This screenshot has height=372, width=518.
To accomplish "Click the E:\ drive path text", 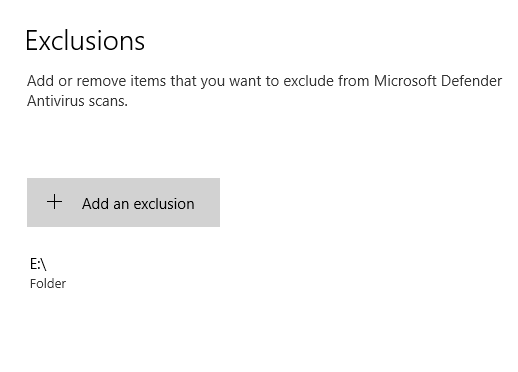I will (x=38, y=264).
